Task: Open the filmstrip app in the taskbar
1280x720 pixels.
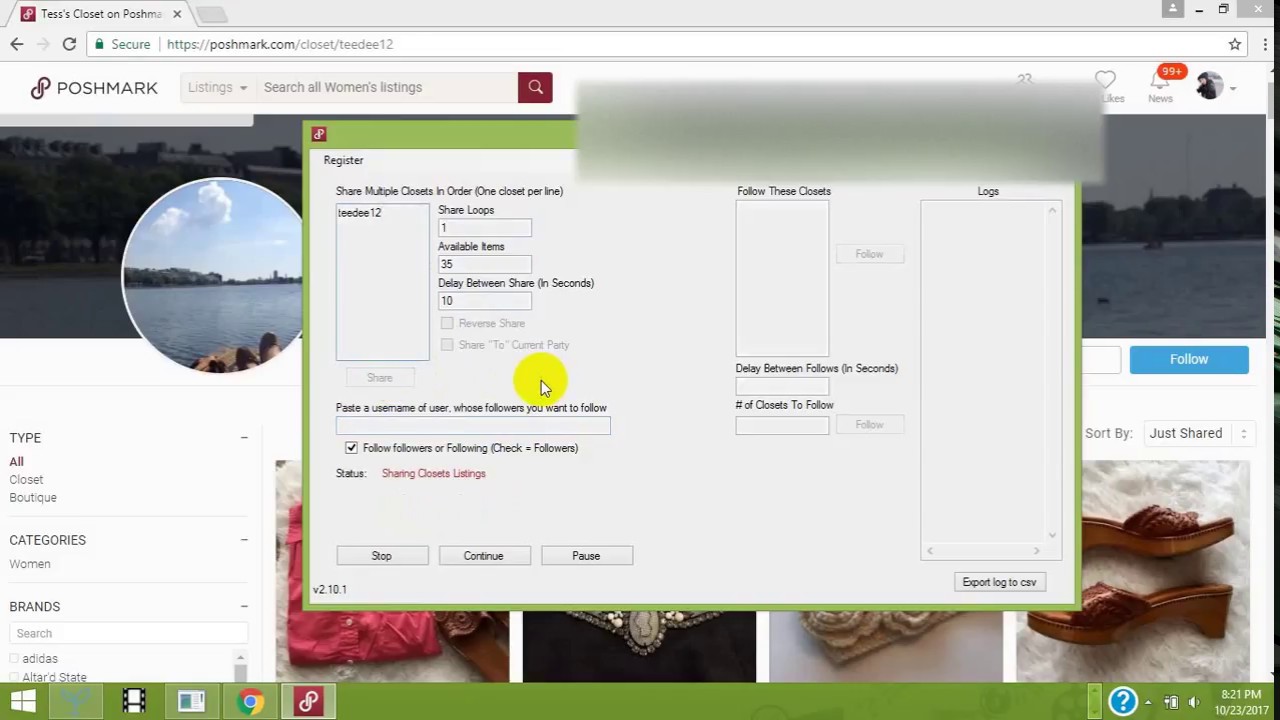Action: click(134, 701)
